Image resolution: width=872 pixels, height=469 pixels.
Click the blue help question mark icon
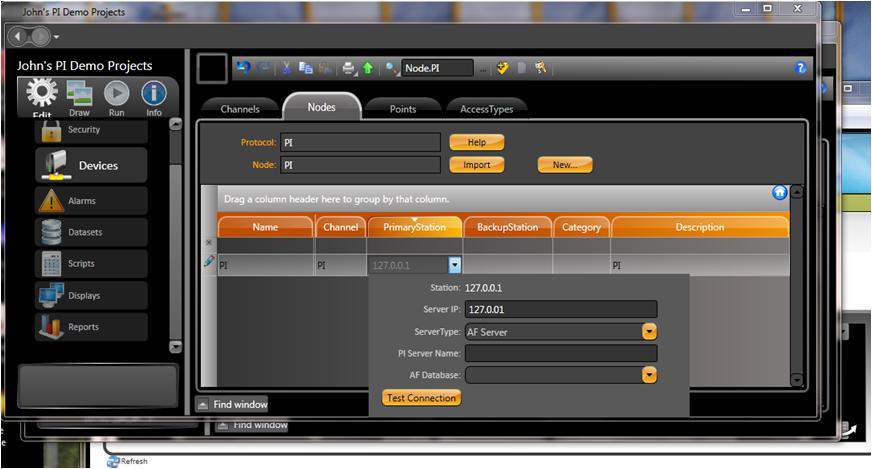click(800, 68)
